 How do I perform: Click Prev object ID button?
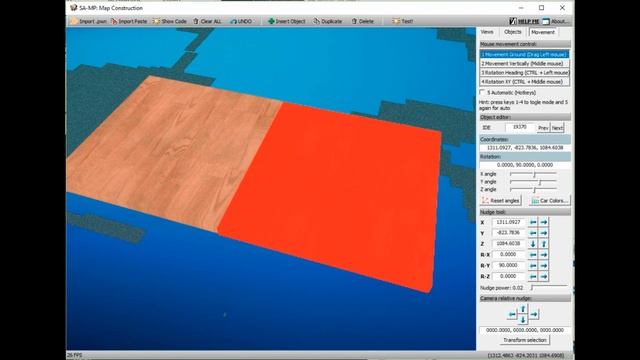543,128
